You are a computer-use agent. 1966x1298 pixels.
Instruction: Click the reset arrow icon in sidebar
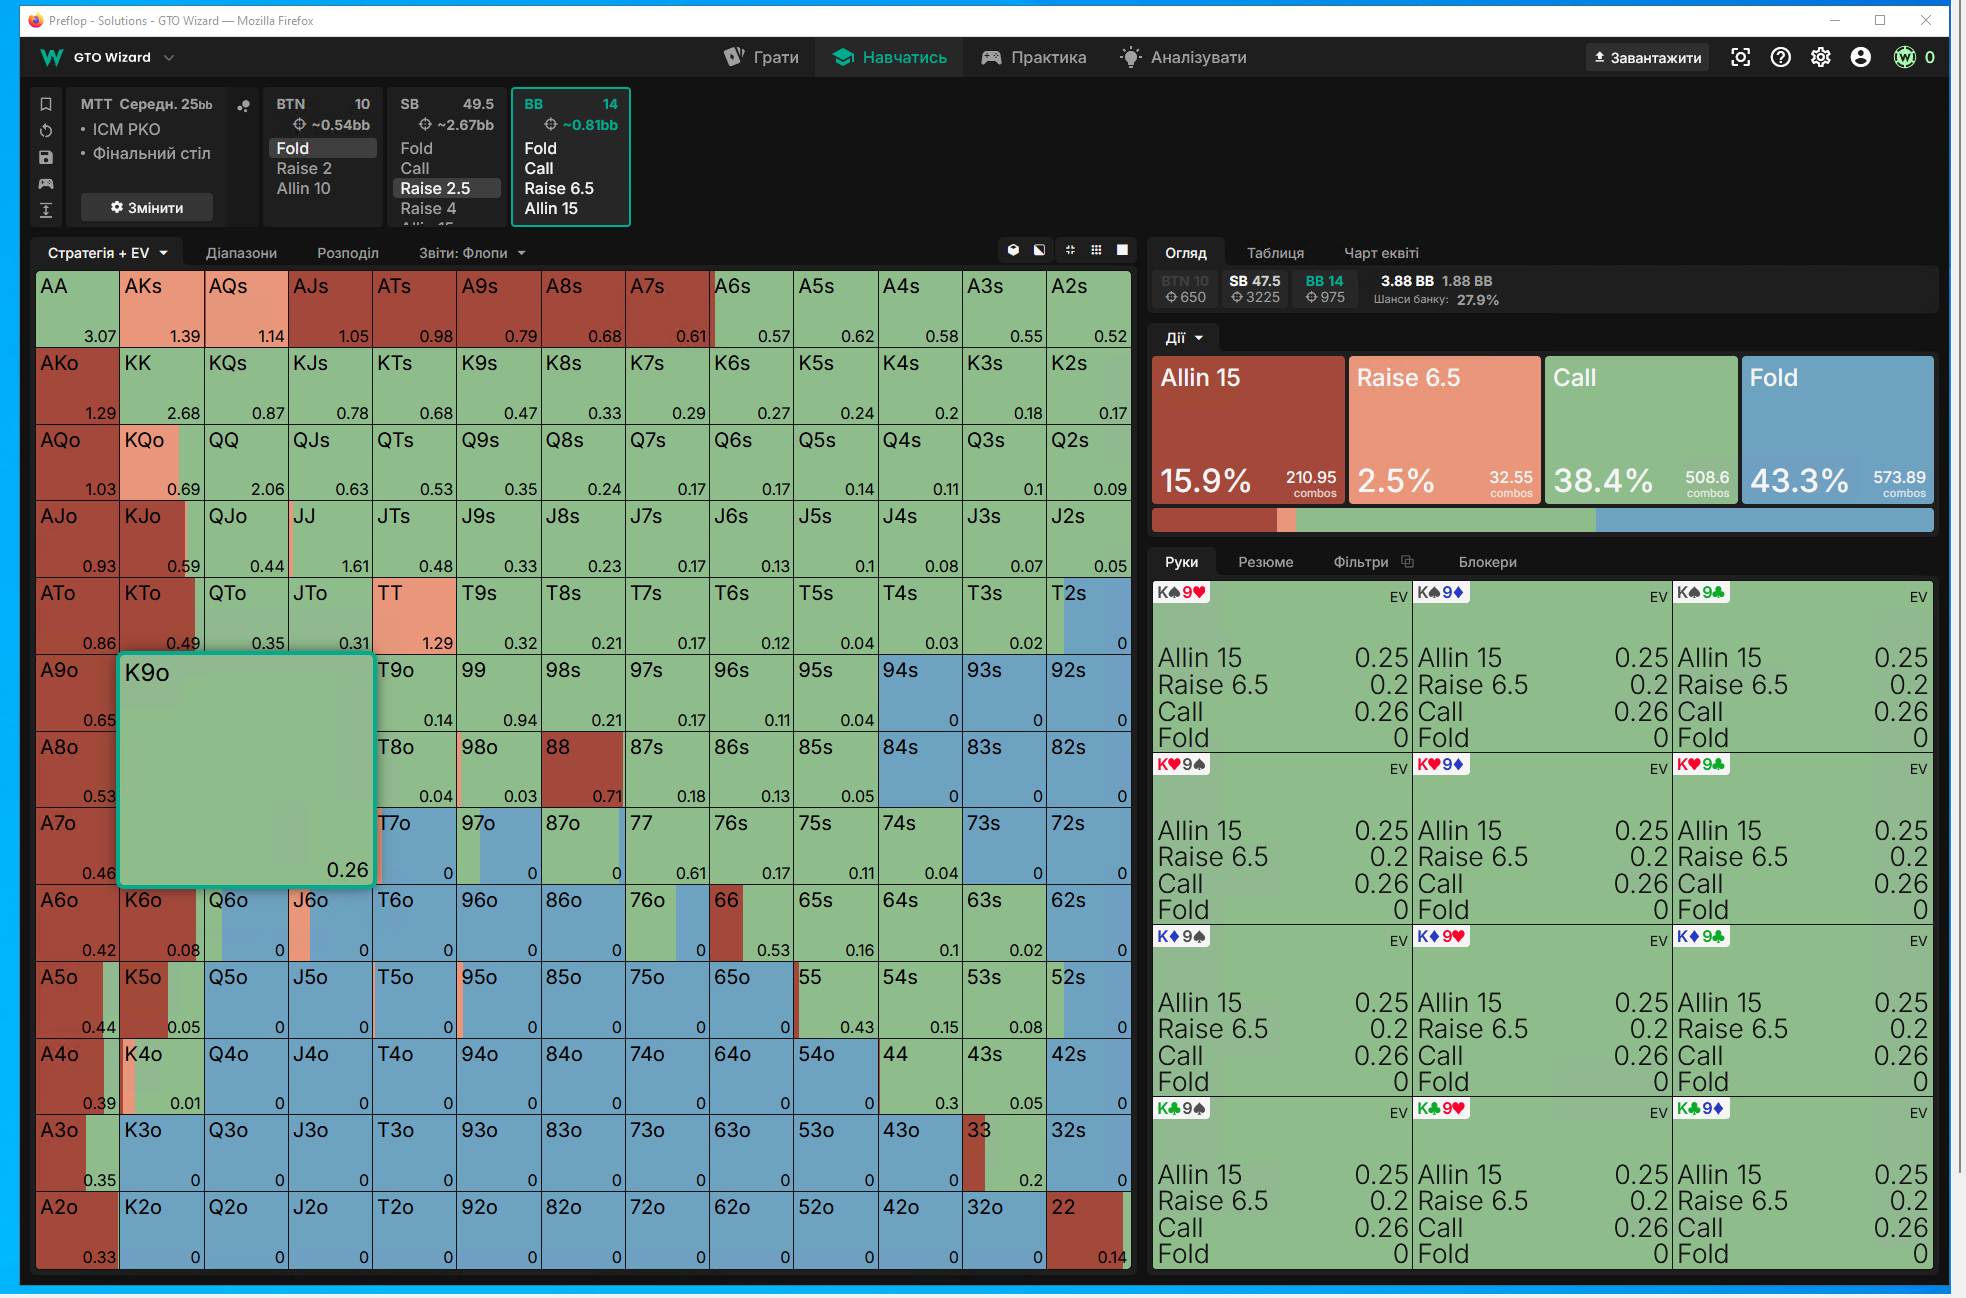[46, 130]
